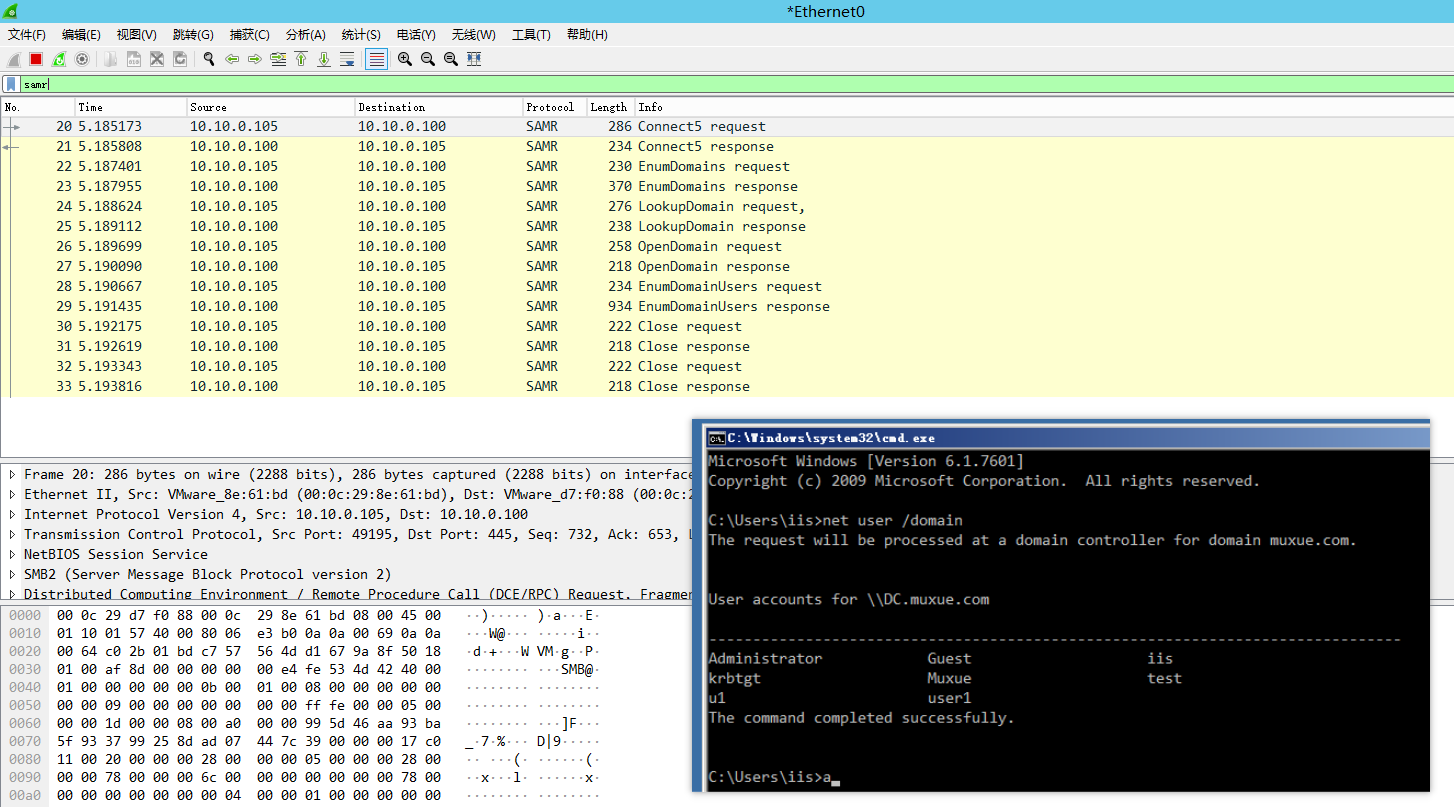The height and width of the screenshot is (807, 1454).
Task: Jump to the first packet
Action: pos(301,59)
